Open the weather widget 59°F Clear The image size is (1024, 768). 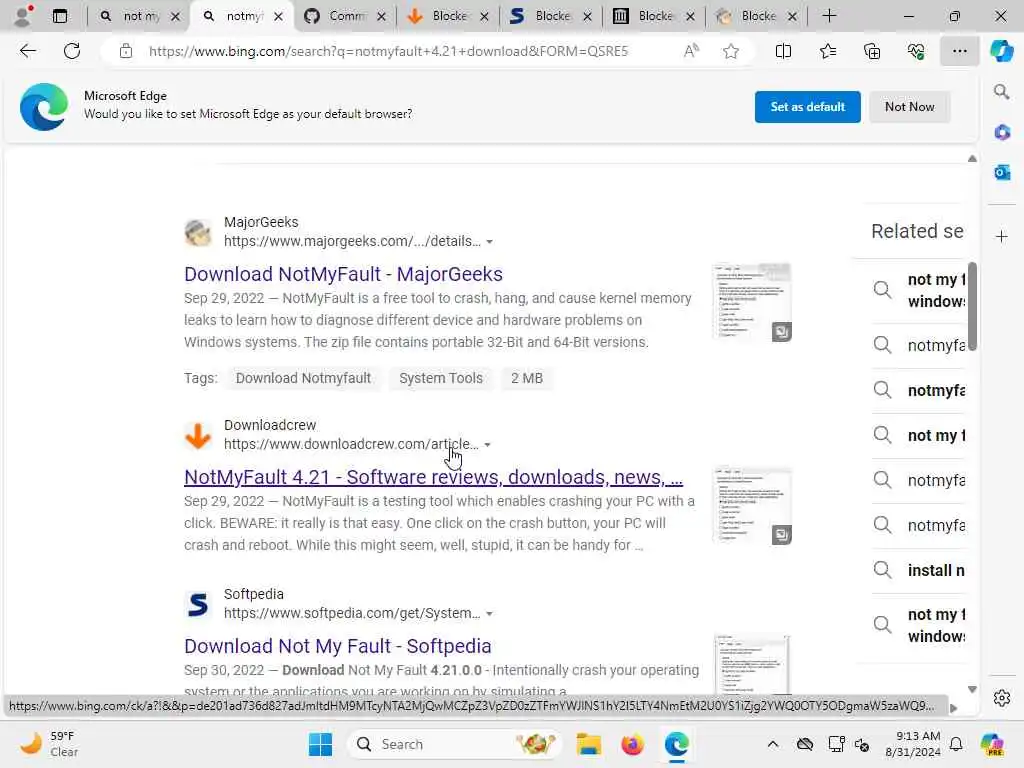(x=48, y=744)
